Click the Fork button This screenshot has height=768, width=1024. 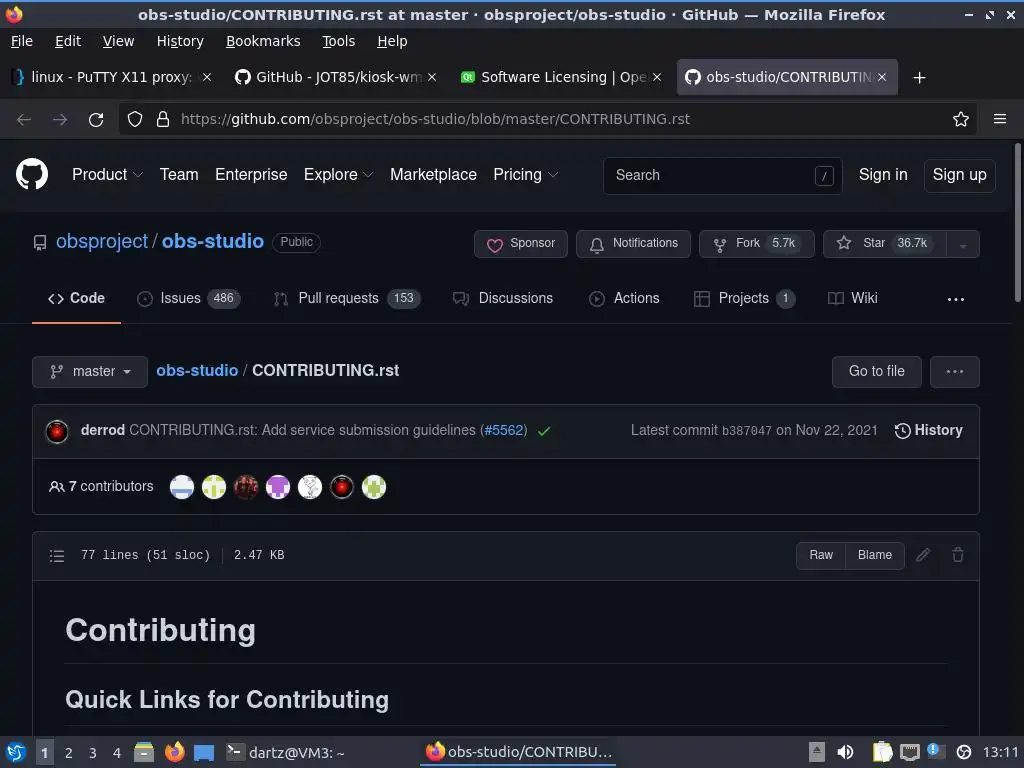coord(757,244)
